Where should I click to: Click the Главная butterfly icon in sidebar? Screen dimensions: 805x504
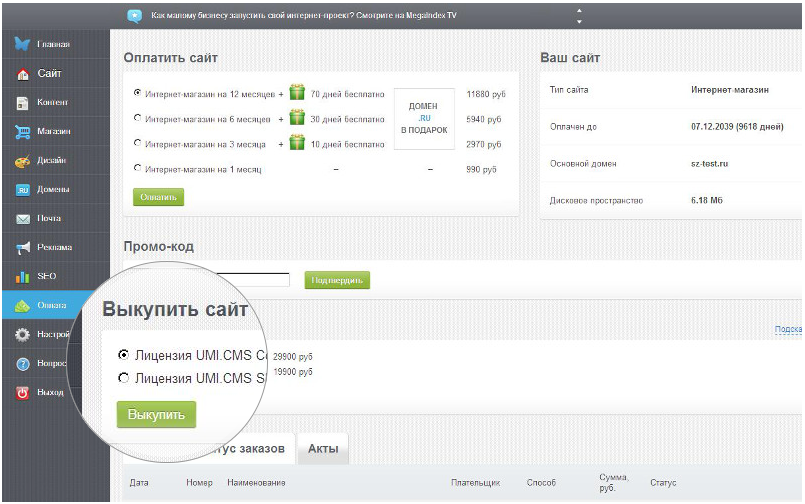(22, 44)
